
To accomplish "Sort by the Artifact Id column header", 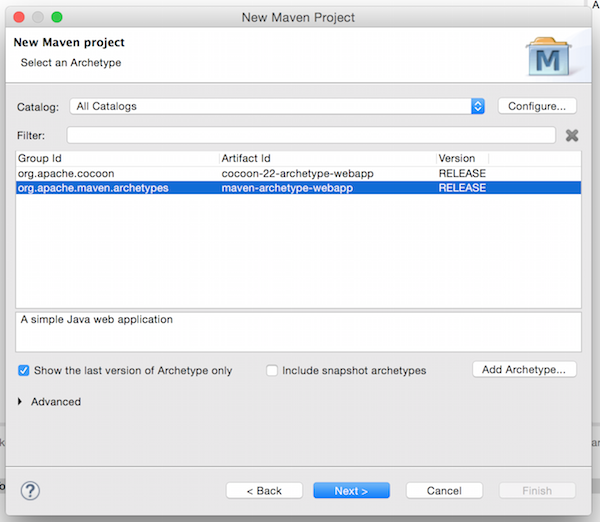I will 328,158.
